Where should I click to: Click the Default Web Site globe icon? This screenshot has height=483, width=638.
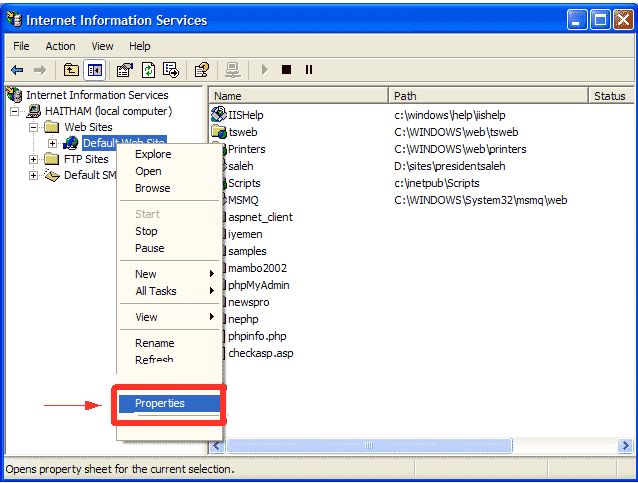tap(71, 143)
